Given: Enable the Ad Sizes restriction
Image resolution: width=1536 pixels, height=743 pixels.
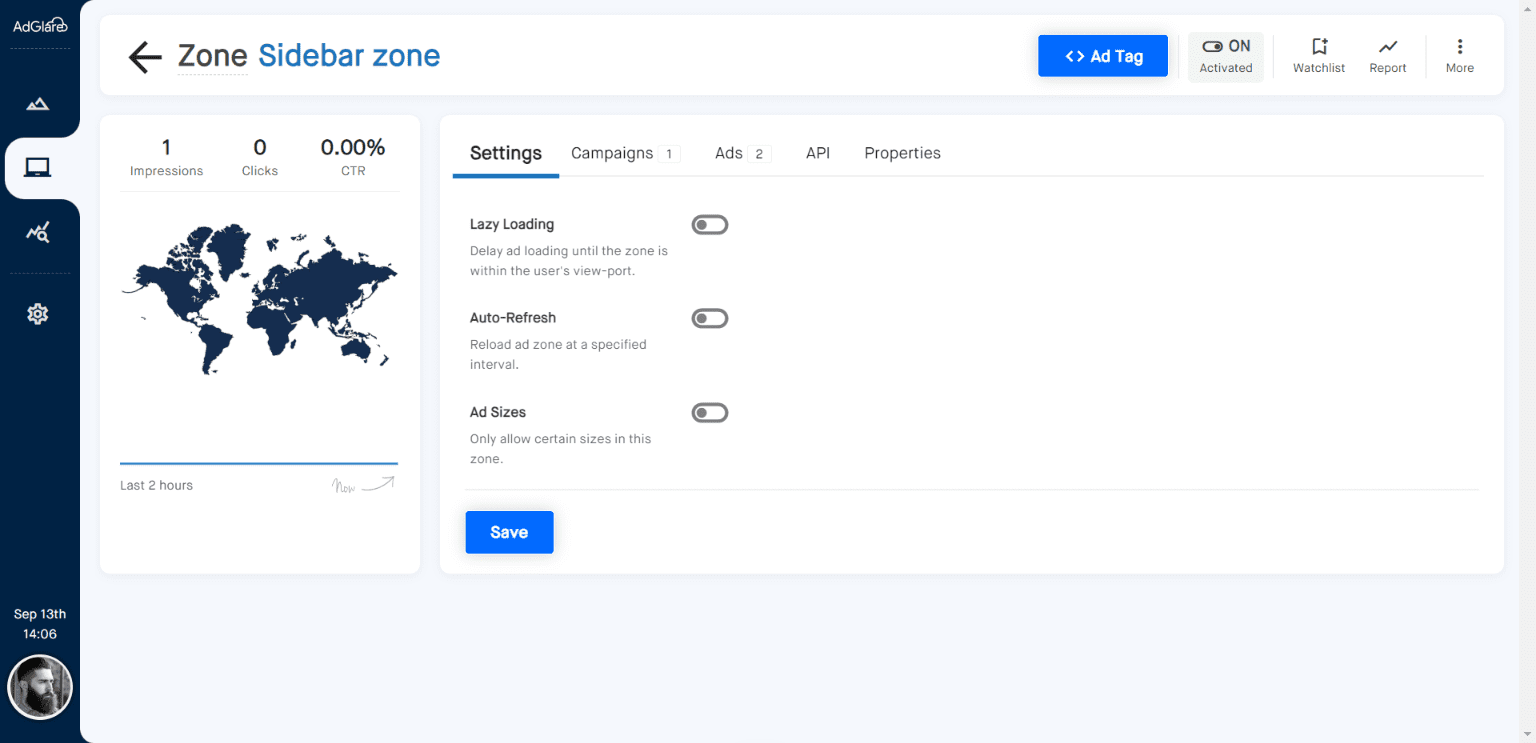Looking at the screenshot, I should pos(710,412).
